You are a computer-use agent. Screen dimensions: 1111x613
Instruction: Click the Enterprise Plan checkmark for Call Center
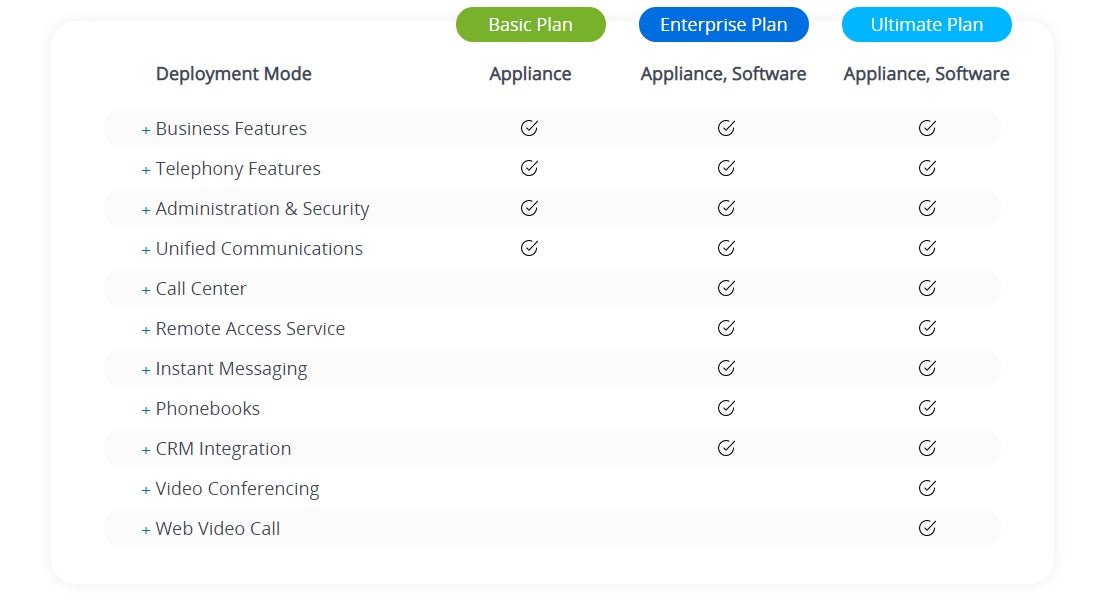point(726,288)
